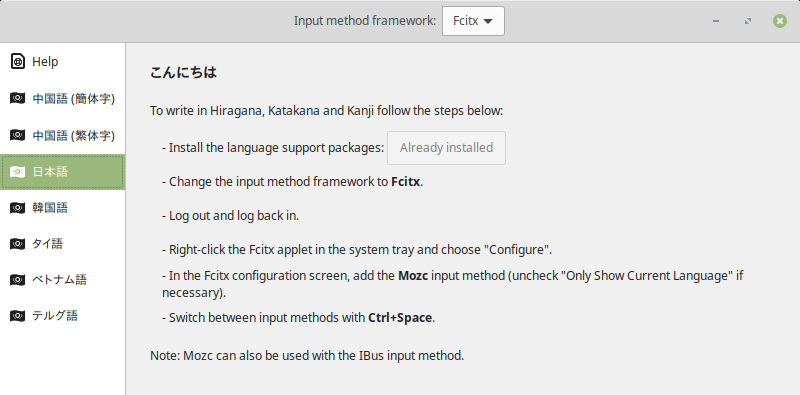Click flag icon beside 中国語 (簡体字)
800x395 pixels.
[x=17, y=98]
